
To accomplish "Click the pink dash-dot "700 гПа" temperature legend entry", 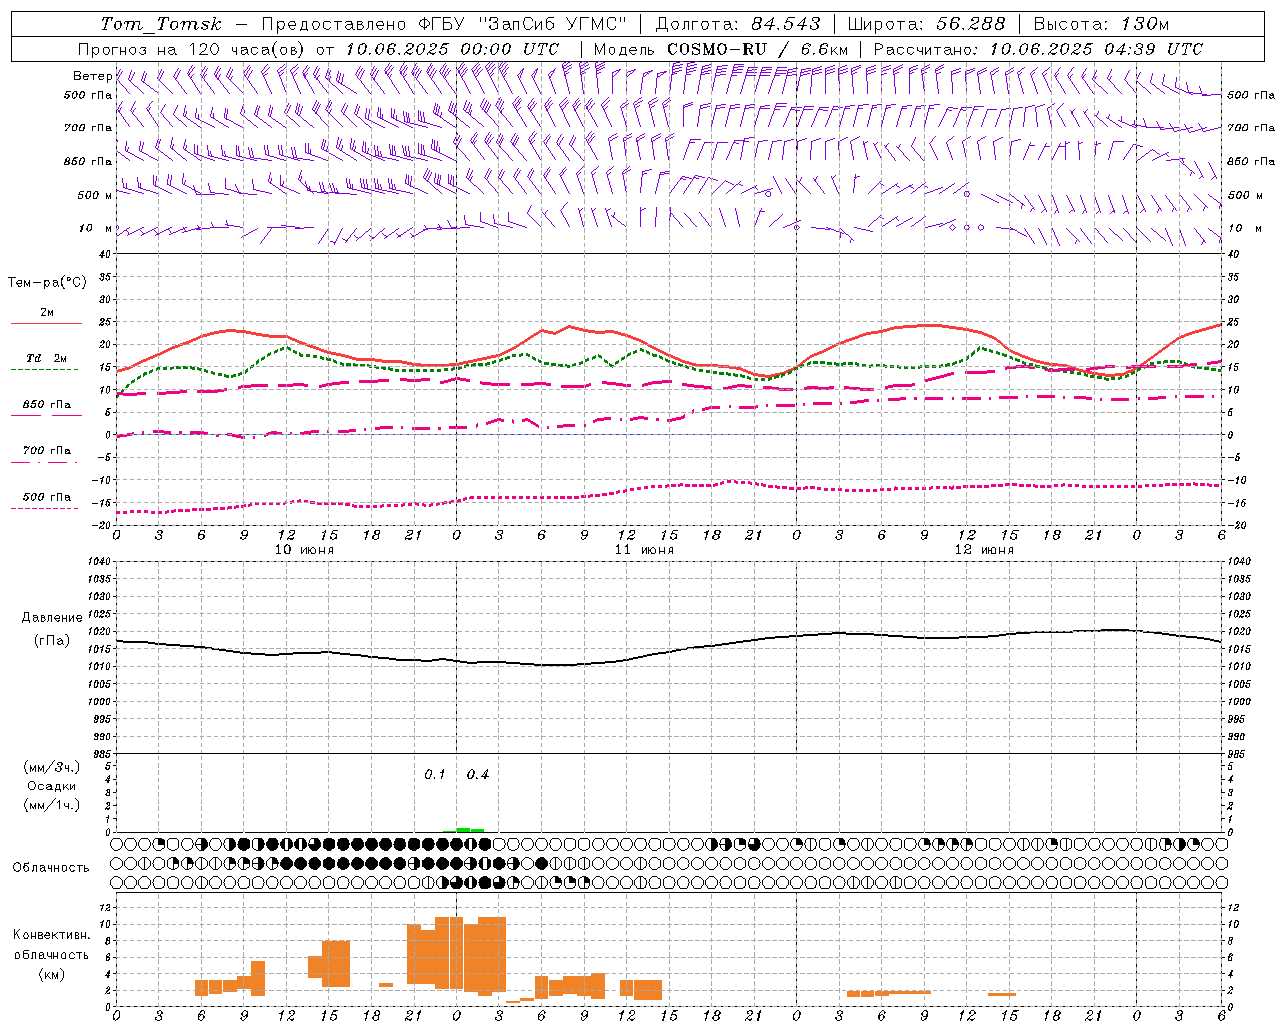I will click(x=47, y=455).
